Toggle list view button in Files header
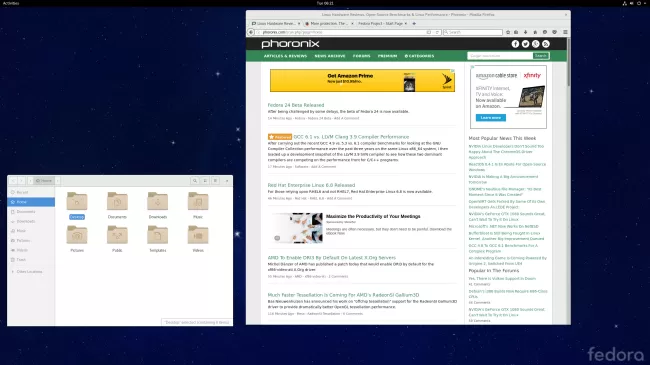 pos(205,181)
